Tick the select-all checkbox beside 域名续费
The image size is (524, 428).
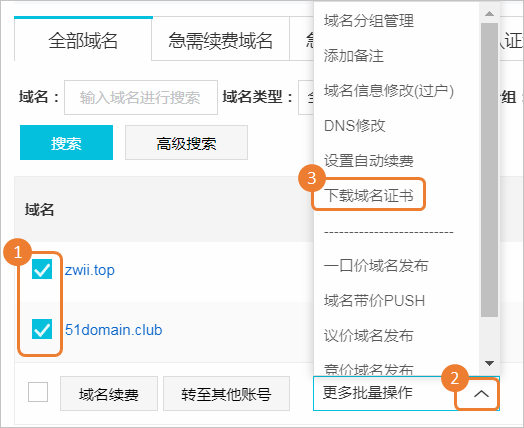(38, 392)
